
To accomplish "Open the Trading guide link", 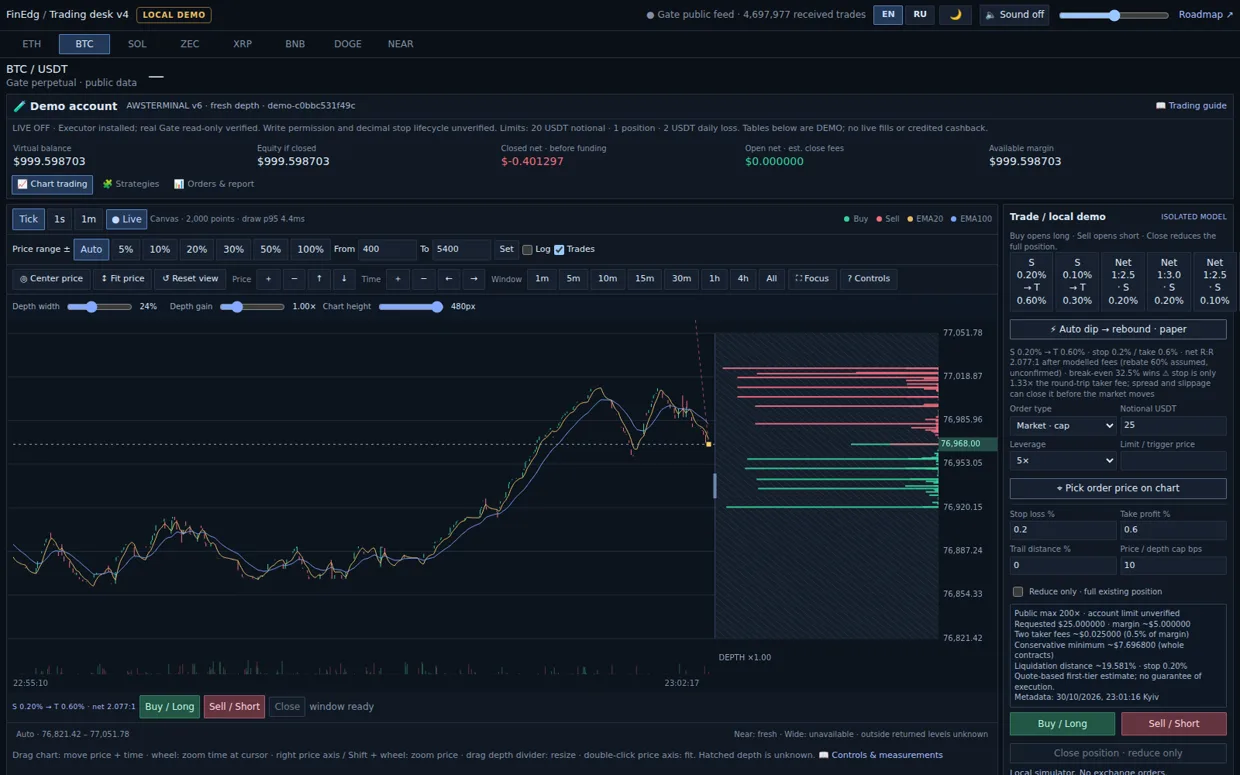I will (x=1191, y=106).
